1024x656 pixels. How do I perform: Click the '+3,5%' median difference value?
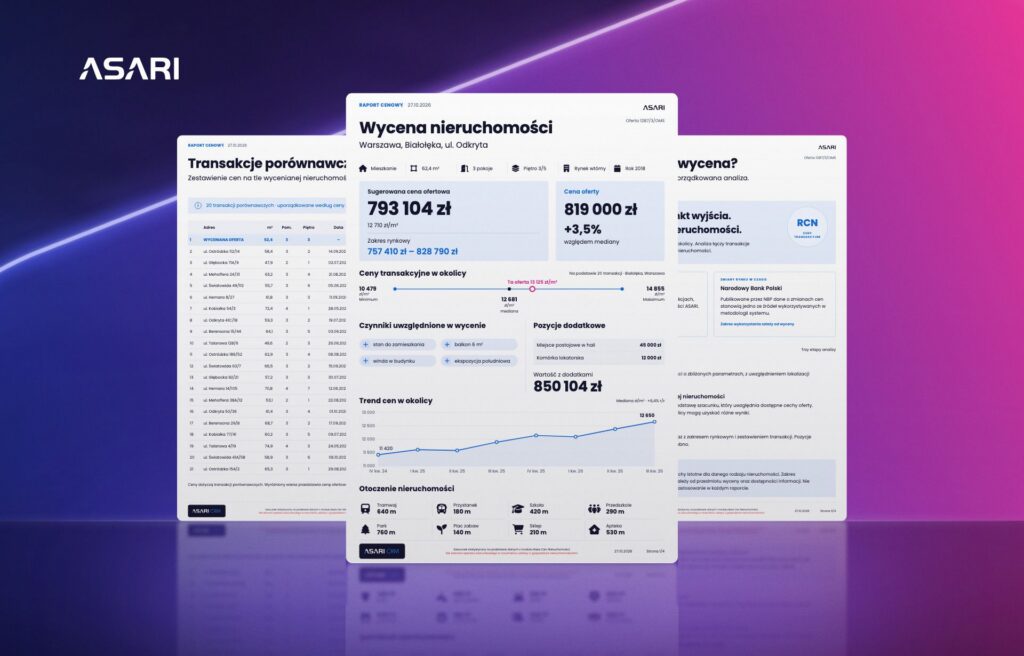point(583,229)
